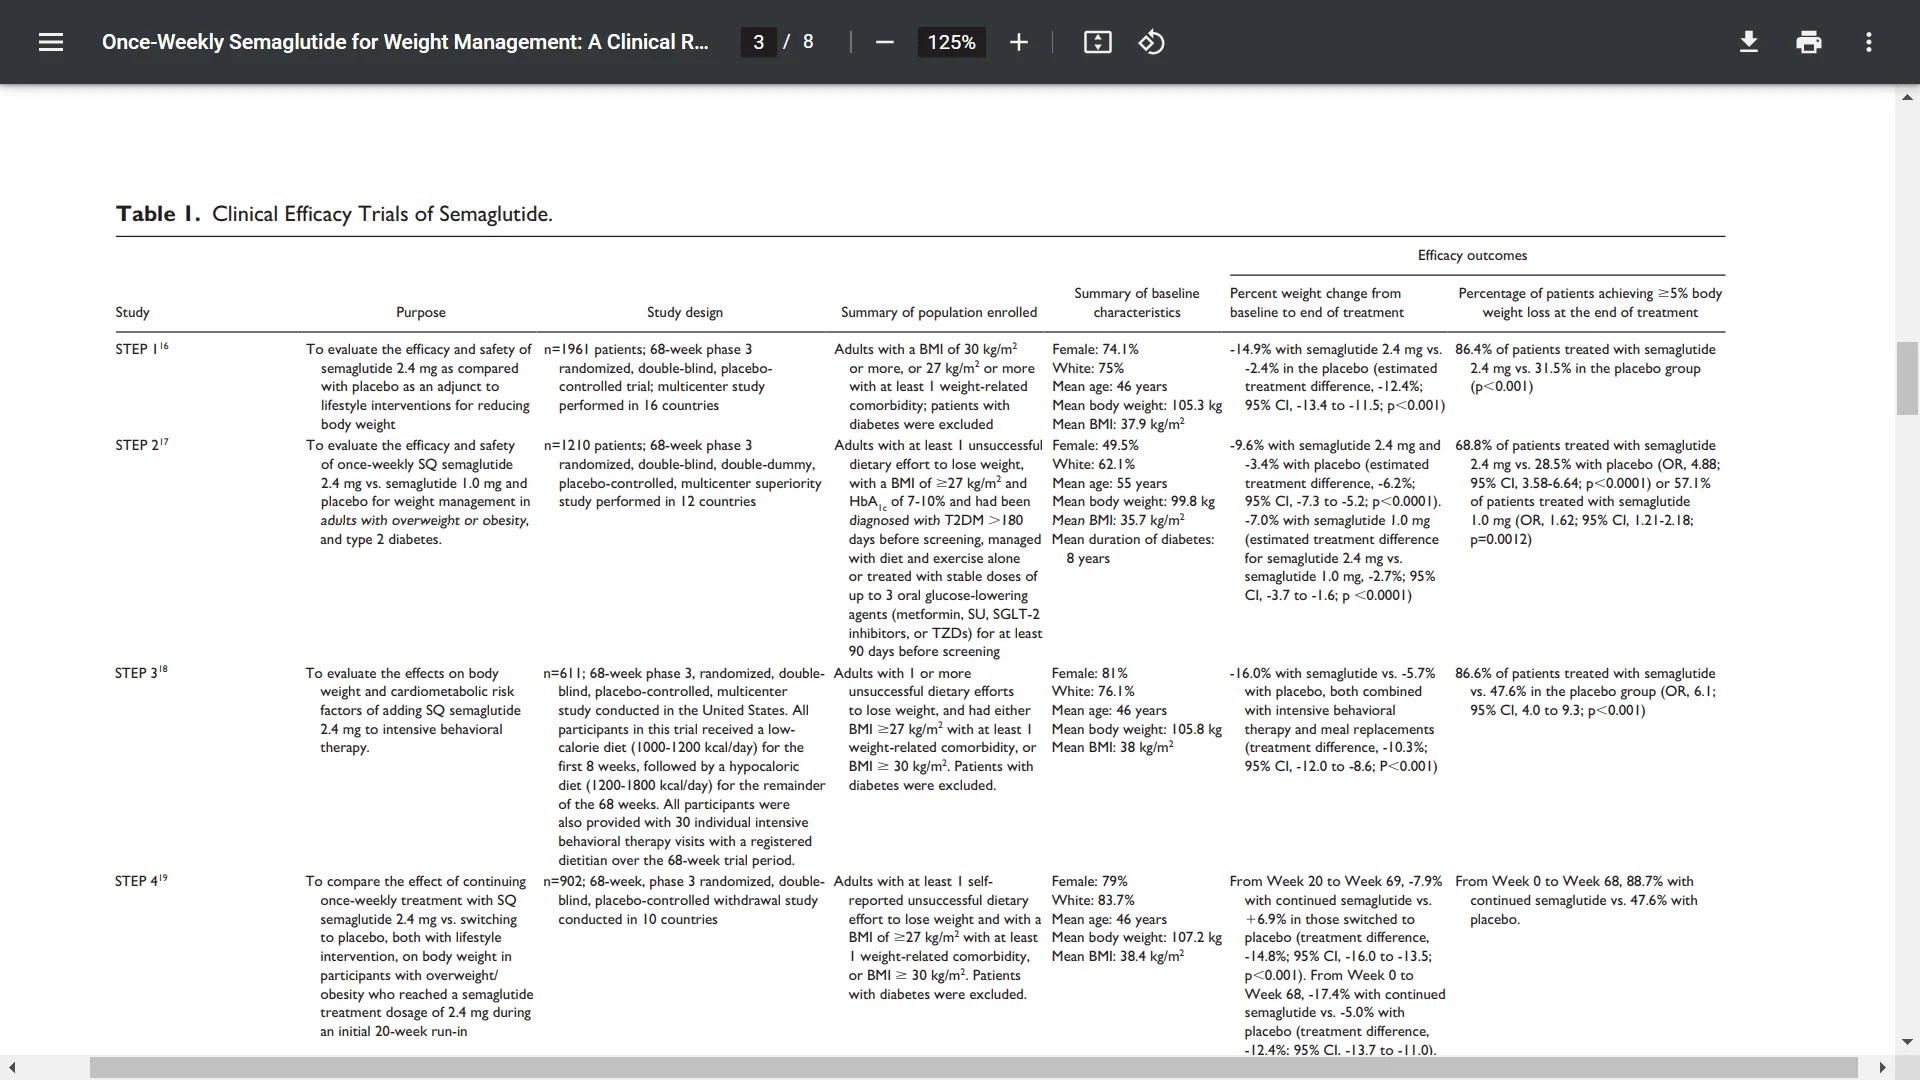Click the STEP 3 study row label
This screenshot has width=1920, height=1080.
pos(141,673)
